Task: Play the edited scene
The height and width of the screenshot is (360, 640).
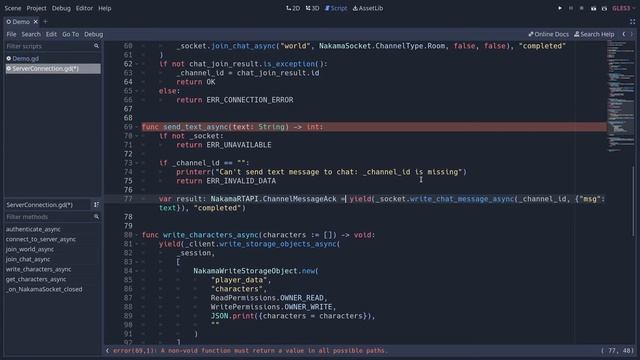Action: (593, 8)
